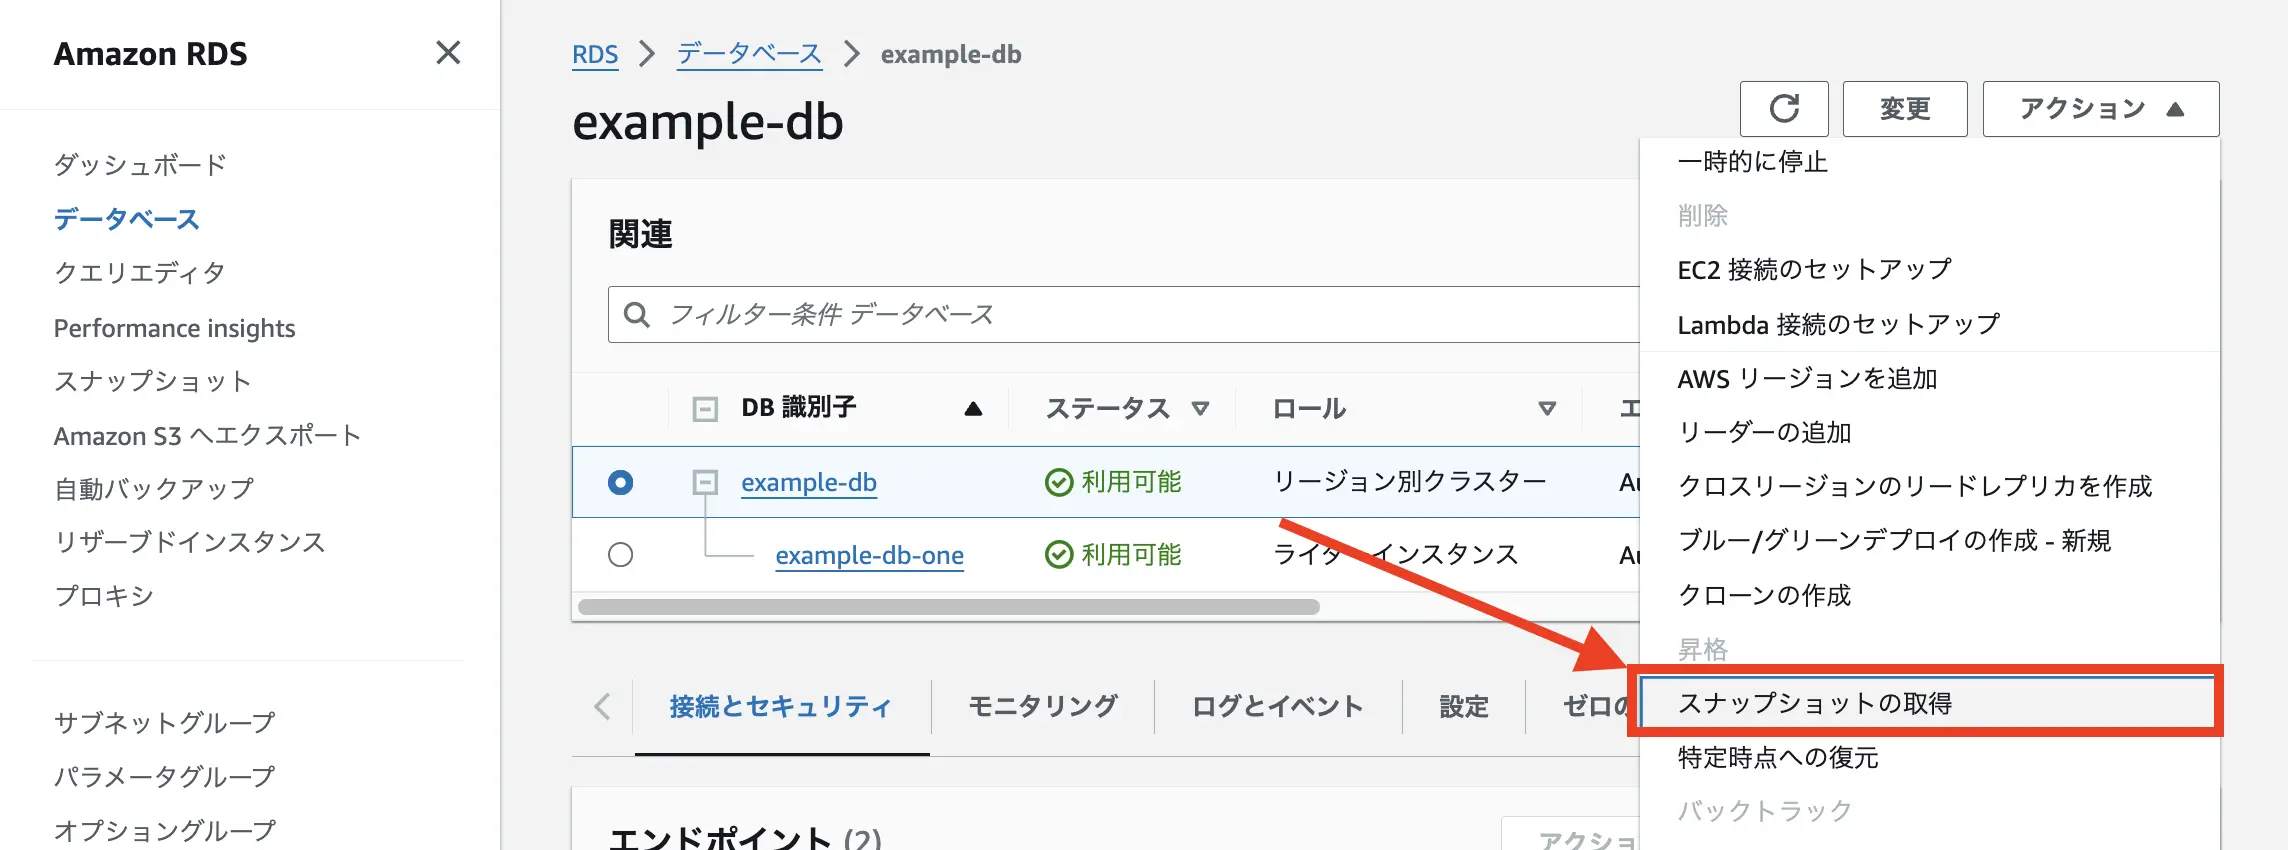Image resolution: width=2288 pixels, height=850 pixels.
Task: Click the search magnifier icon in filter
Action: 636,315
